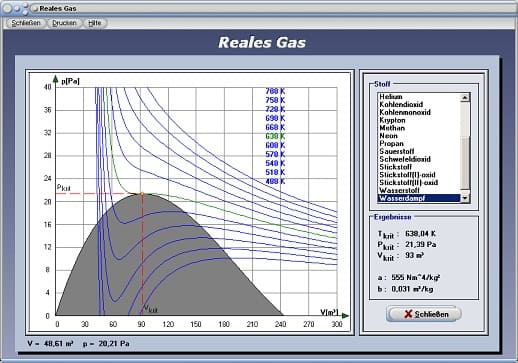Click the Stoff list scroll-up arrow
This screenshot has height=363, width=518.
click(x=465, y=97)
